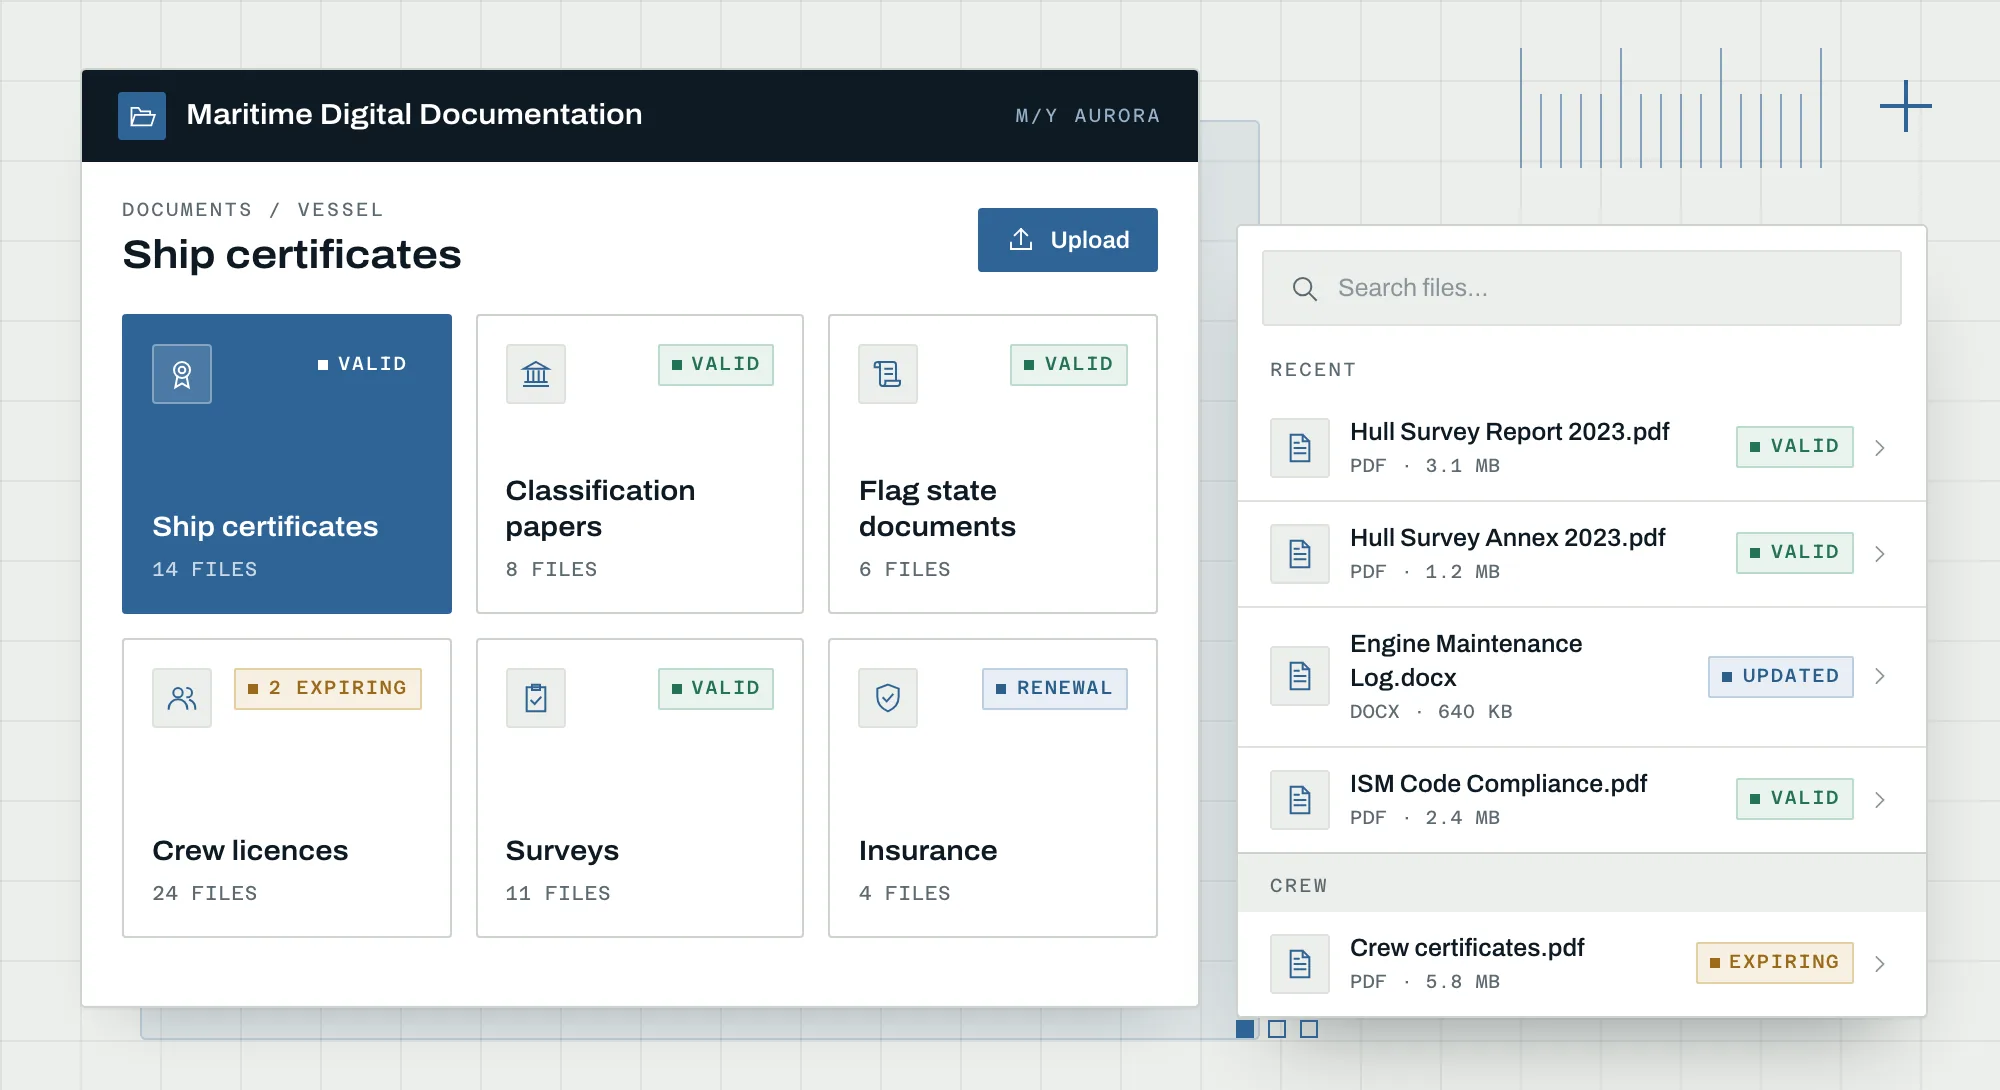The height and width of the screenshot is (1090, 2000).
Task: Click file icon beside Hull Survey Annex 2023.pdf
Action: coord(1300,554)
